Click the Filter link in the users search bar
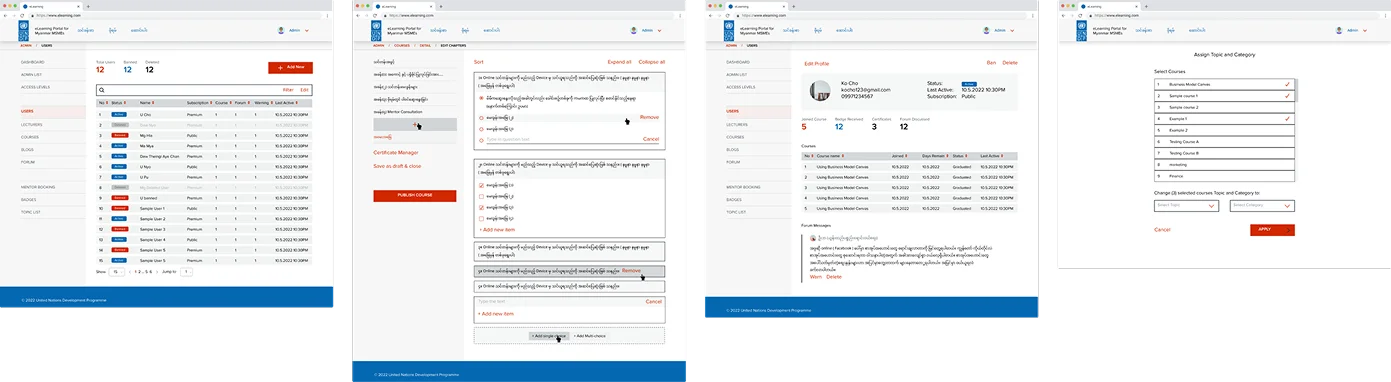Screen dimensions: 1391x382 pyautogui.click(x=288, y=90)
